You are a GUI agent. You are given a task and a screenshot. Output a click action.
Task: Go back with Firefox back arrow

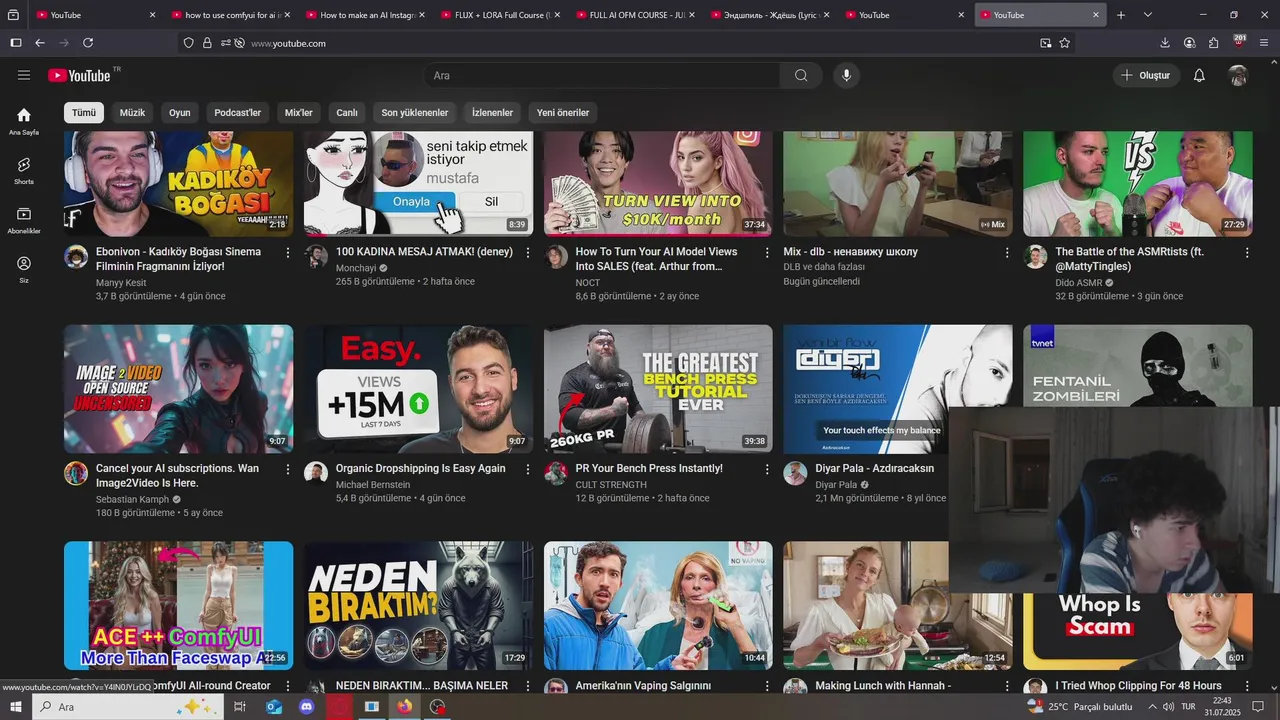coord(40,43)
